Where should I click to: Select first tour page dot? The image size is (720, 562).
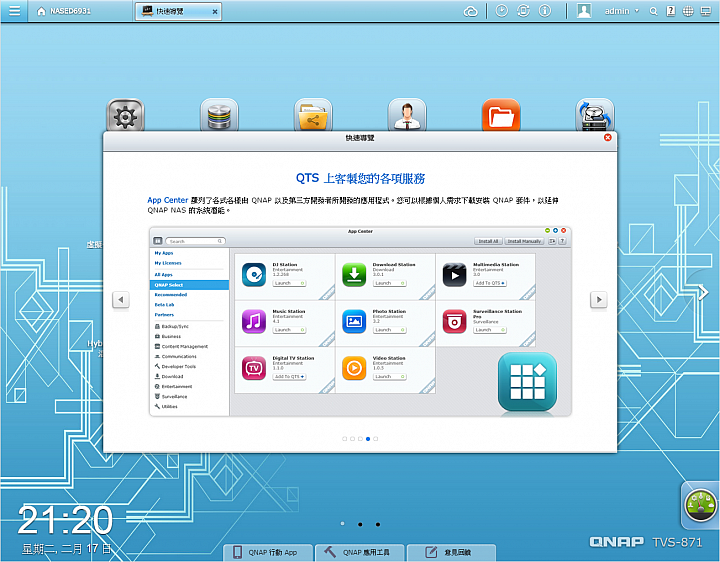point(344,439)
